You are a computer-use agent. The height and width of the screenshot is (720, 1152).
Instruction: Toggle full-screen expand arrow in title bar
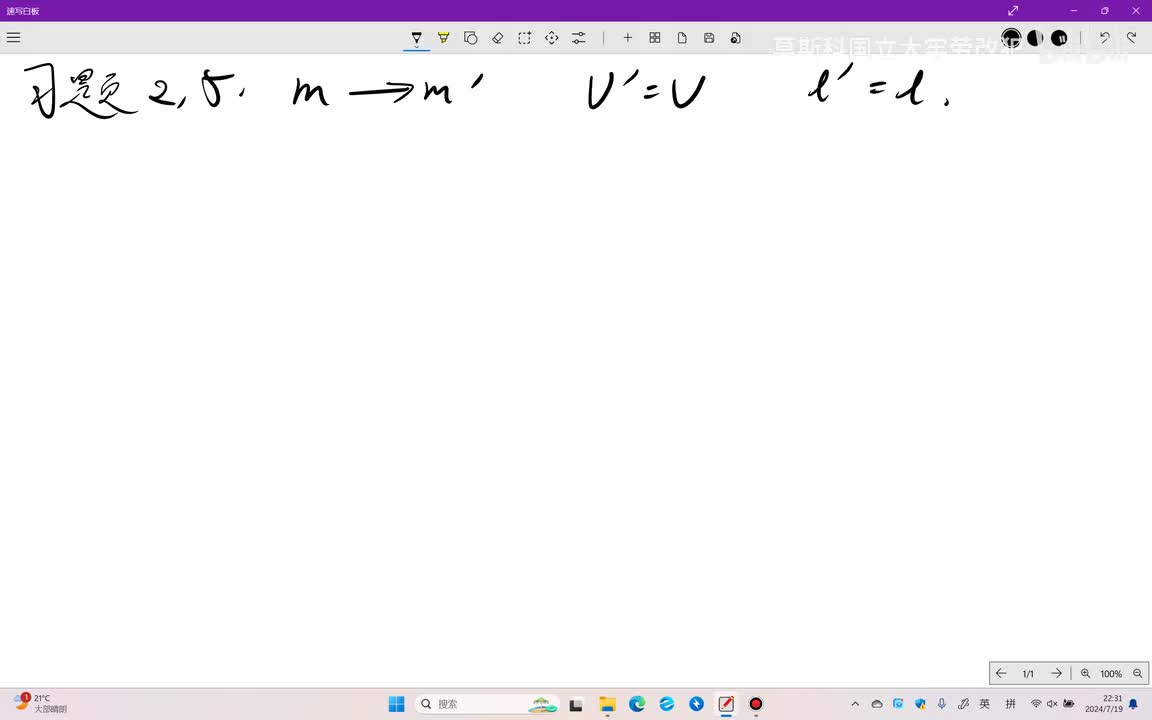(x=1013, y=10)
